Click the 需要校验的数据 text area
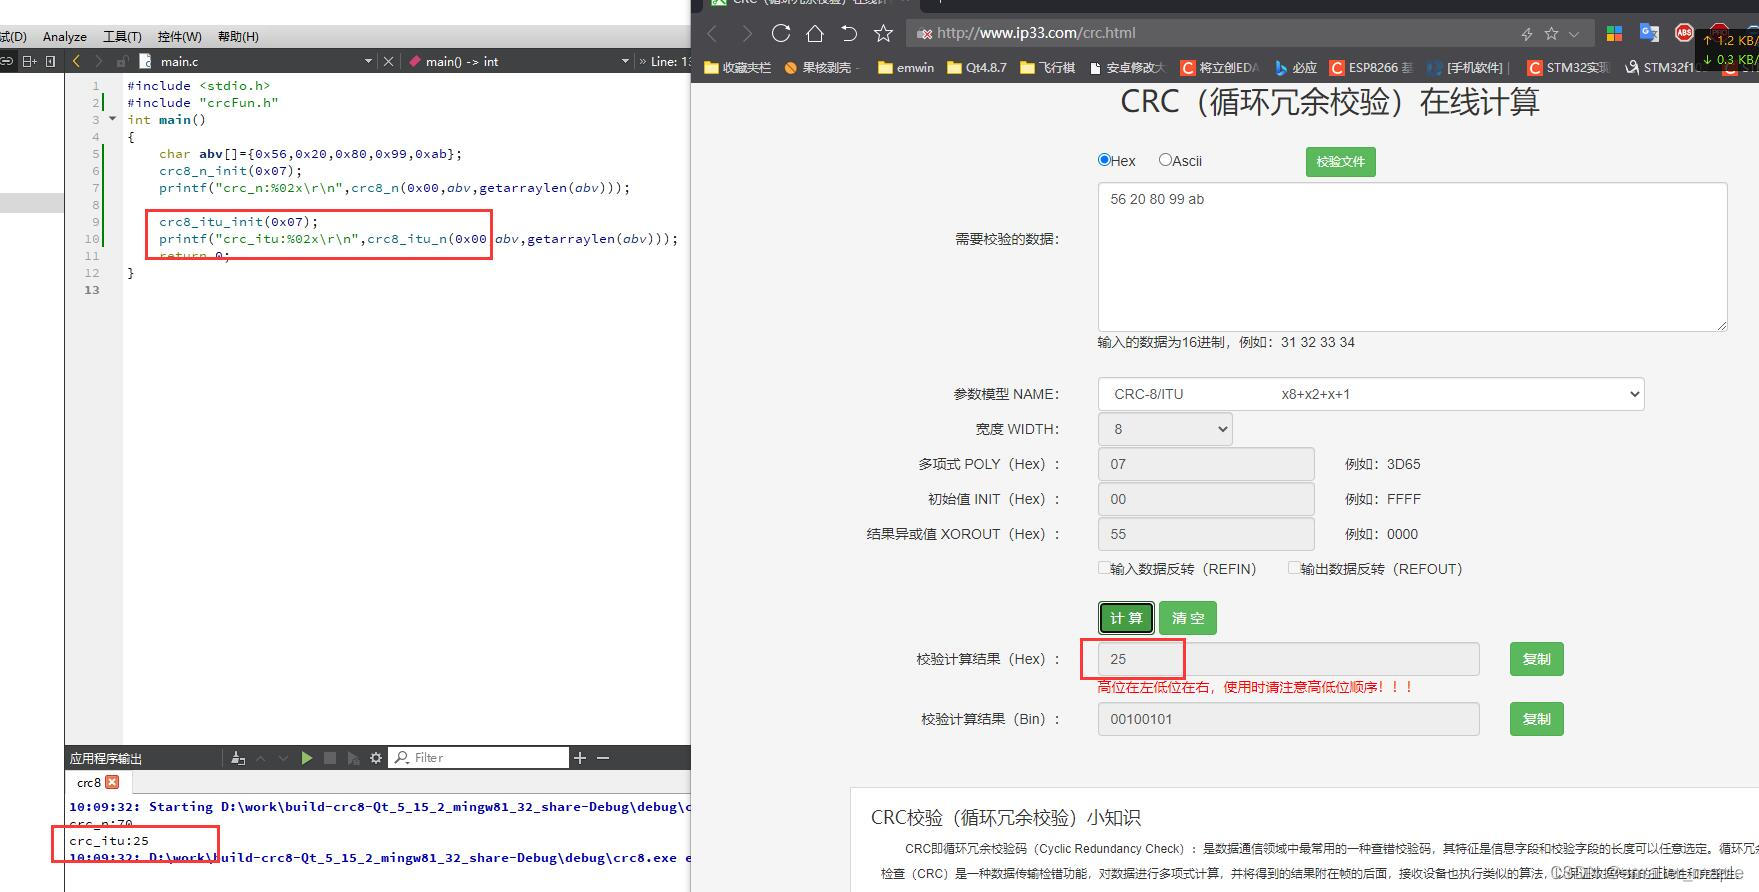The image size is (1759, 892). coord(1412,257)
